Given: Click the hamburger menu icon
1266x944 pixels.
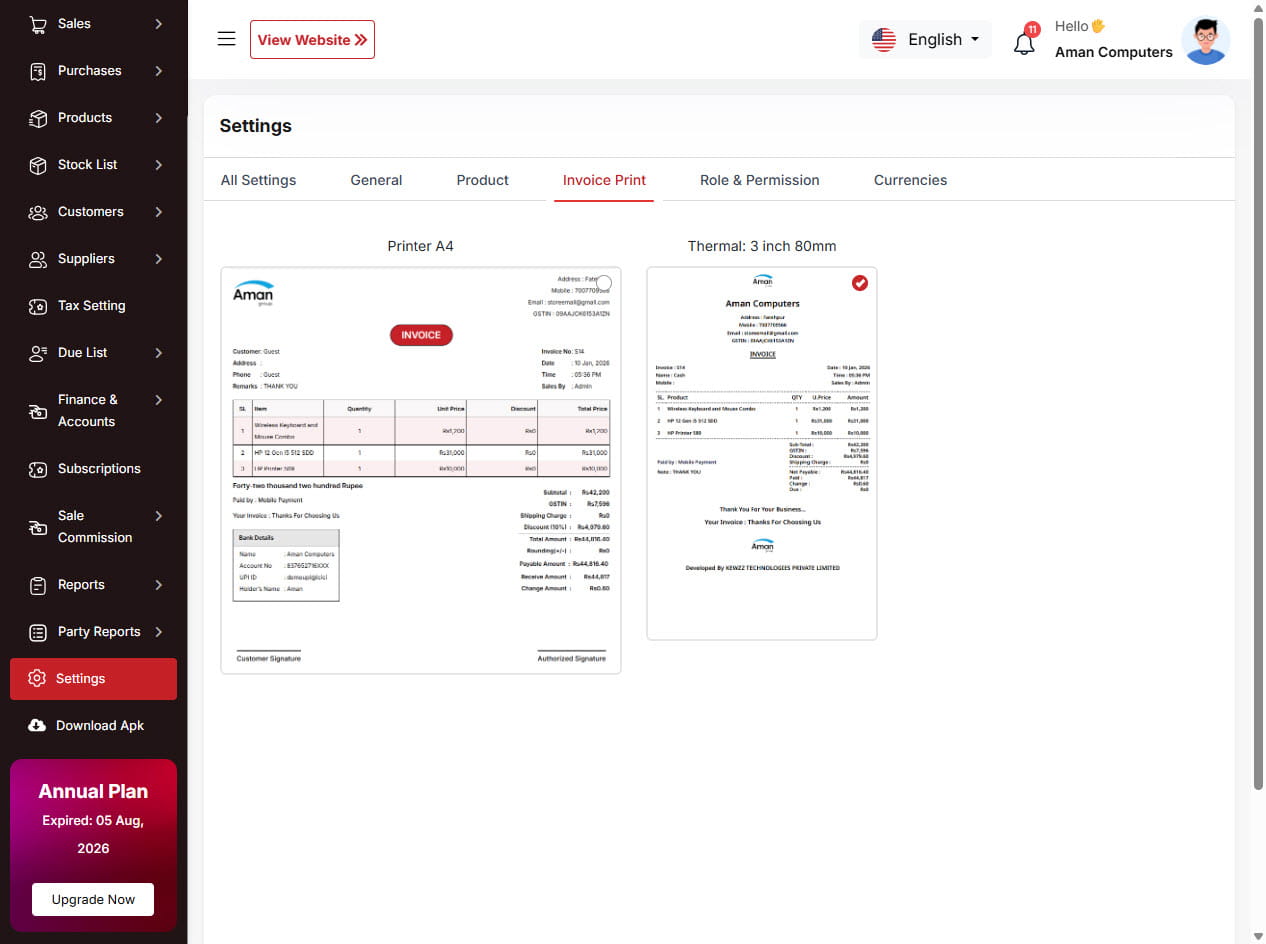Looking at the screenshot, I should click(227, 39).
